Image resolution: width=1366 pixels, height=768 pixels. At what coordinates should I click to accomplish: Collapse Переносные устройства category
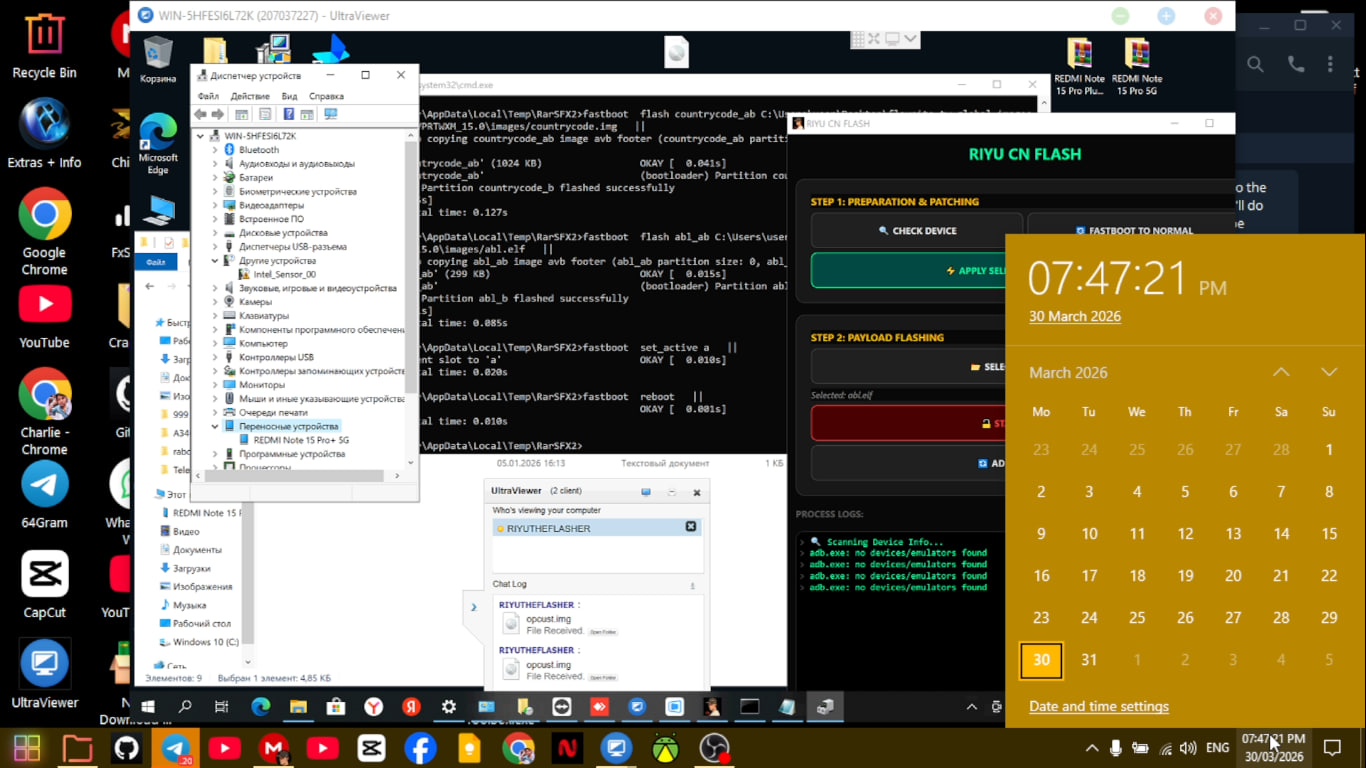tap(215, 426)
